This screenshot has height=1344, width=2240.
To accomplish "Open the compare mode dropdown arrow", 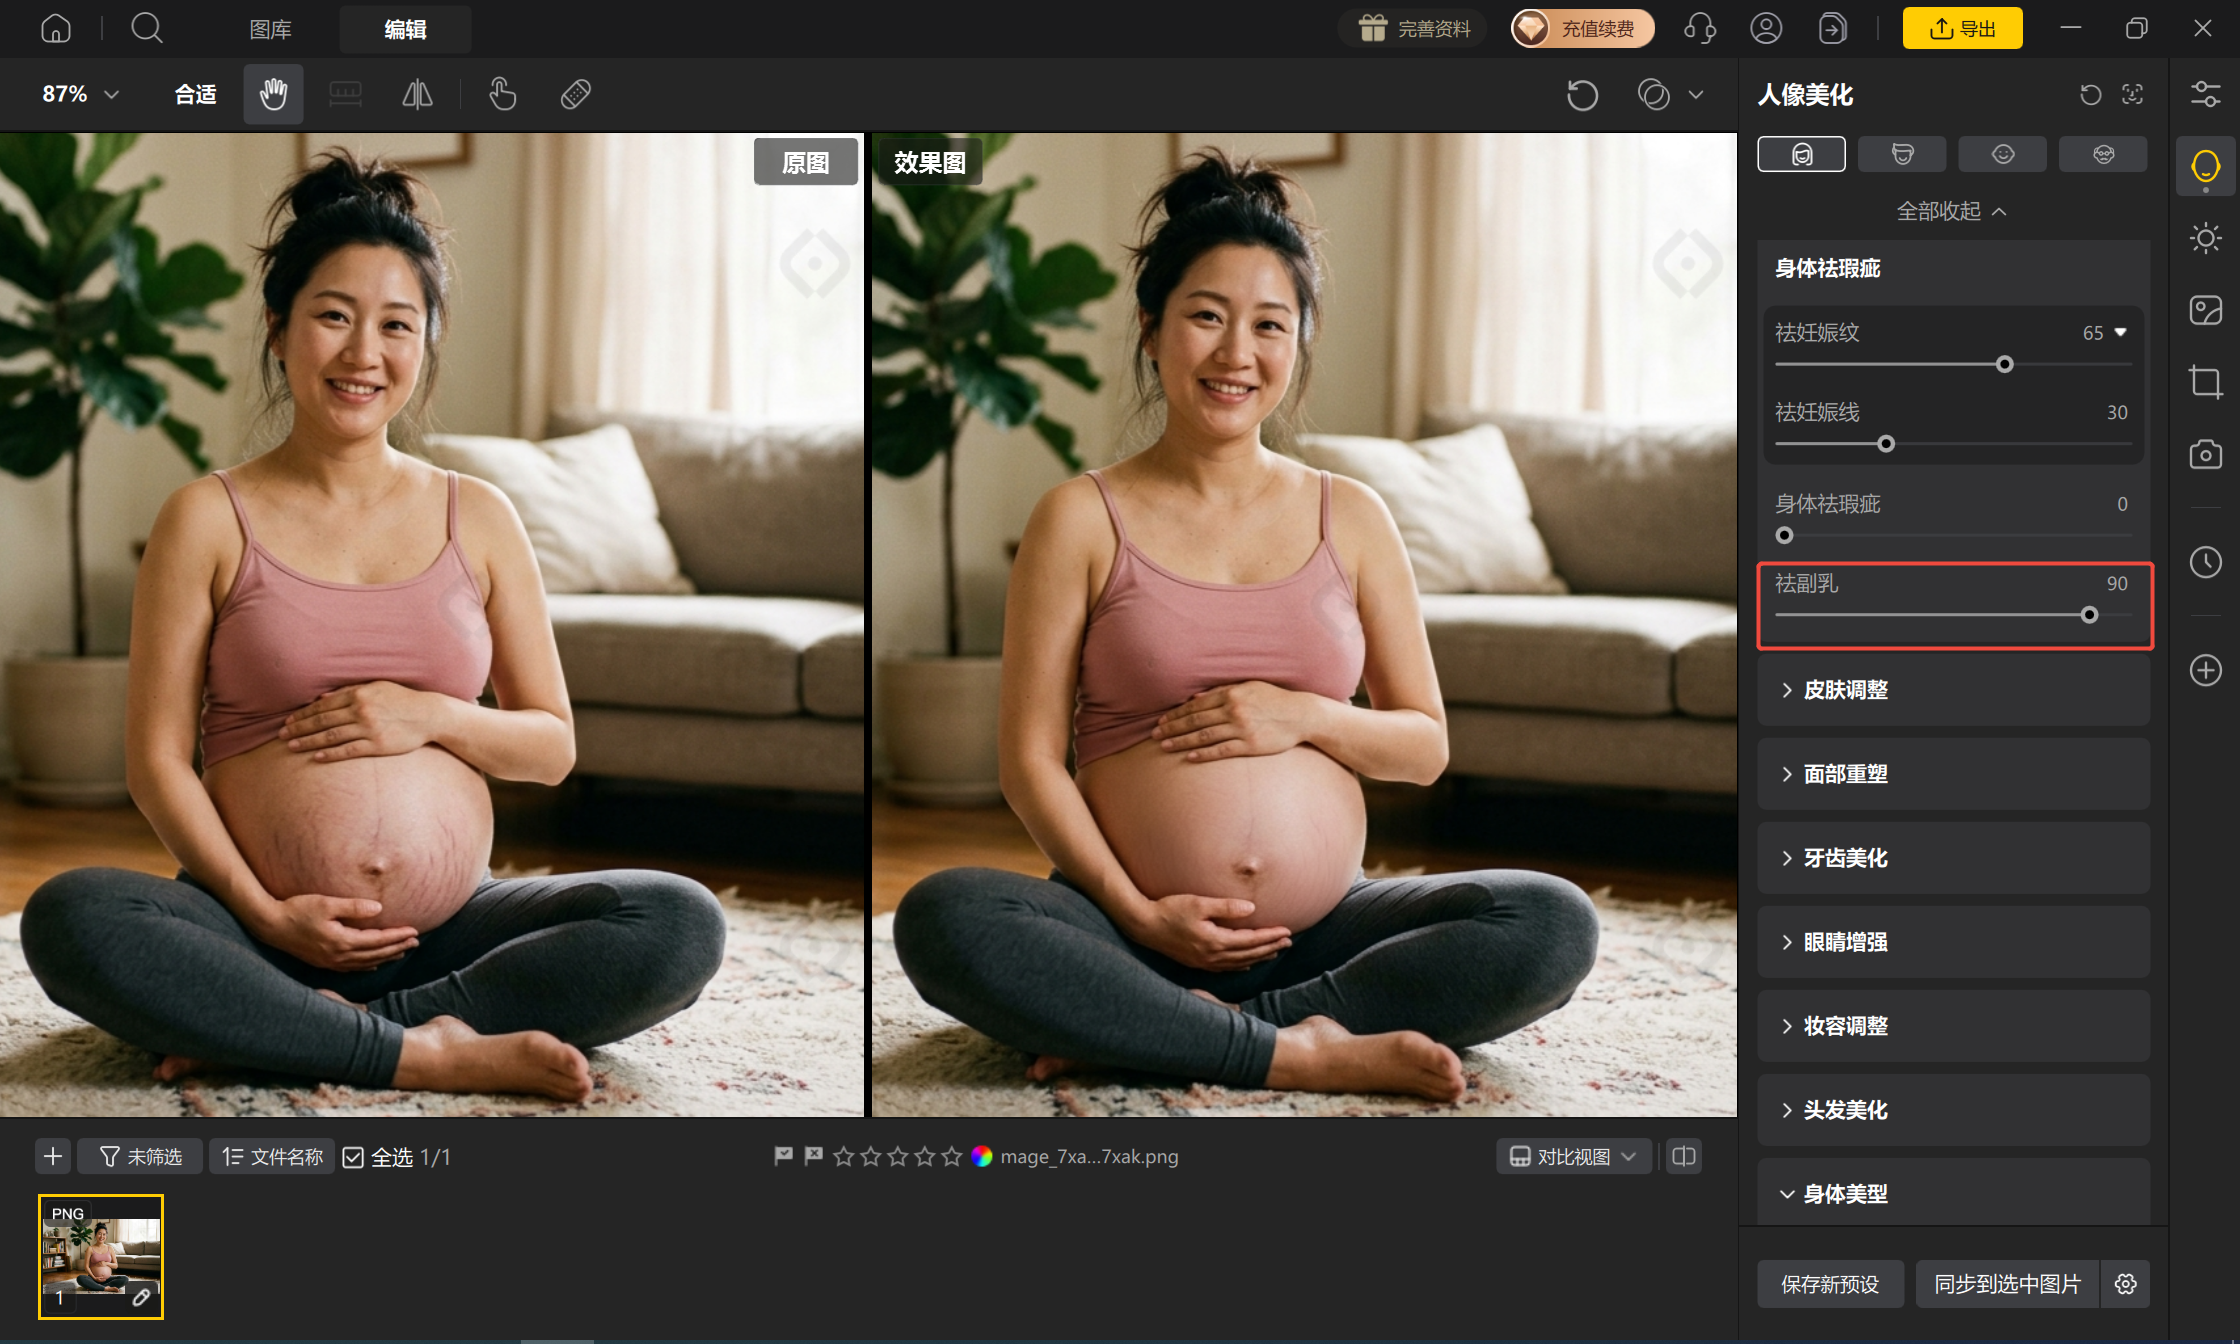I will [x=1696, y=95].
